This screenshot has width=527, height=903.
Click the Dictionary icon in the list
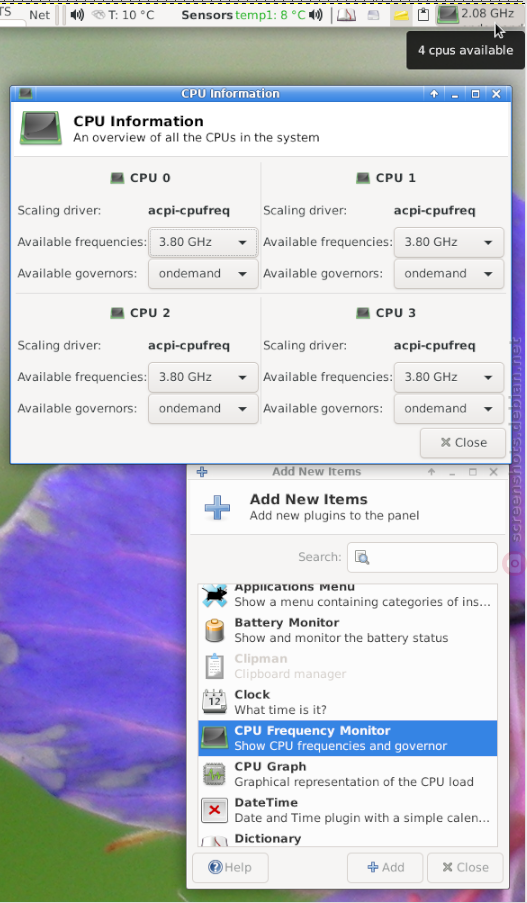[214, 840]
